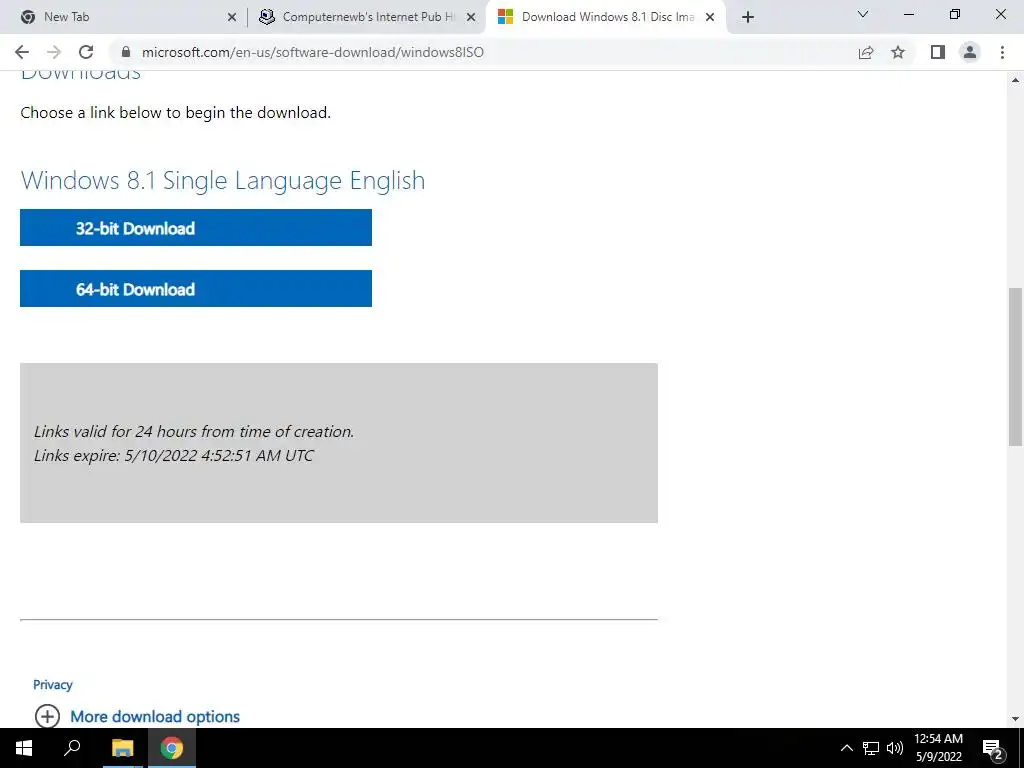Screen dimensions: 1024x768
Task: Click the links expire date text
Action: 174,455
